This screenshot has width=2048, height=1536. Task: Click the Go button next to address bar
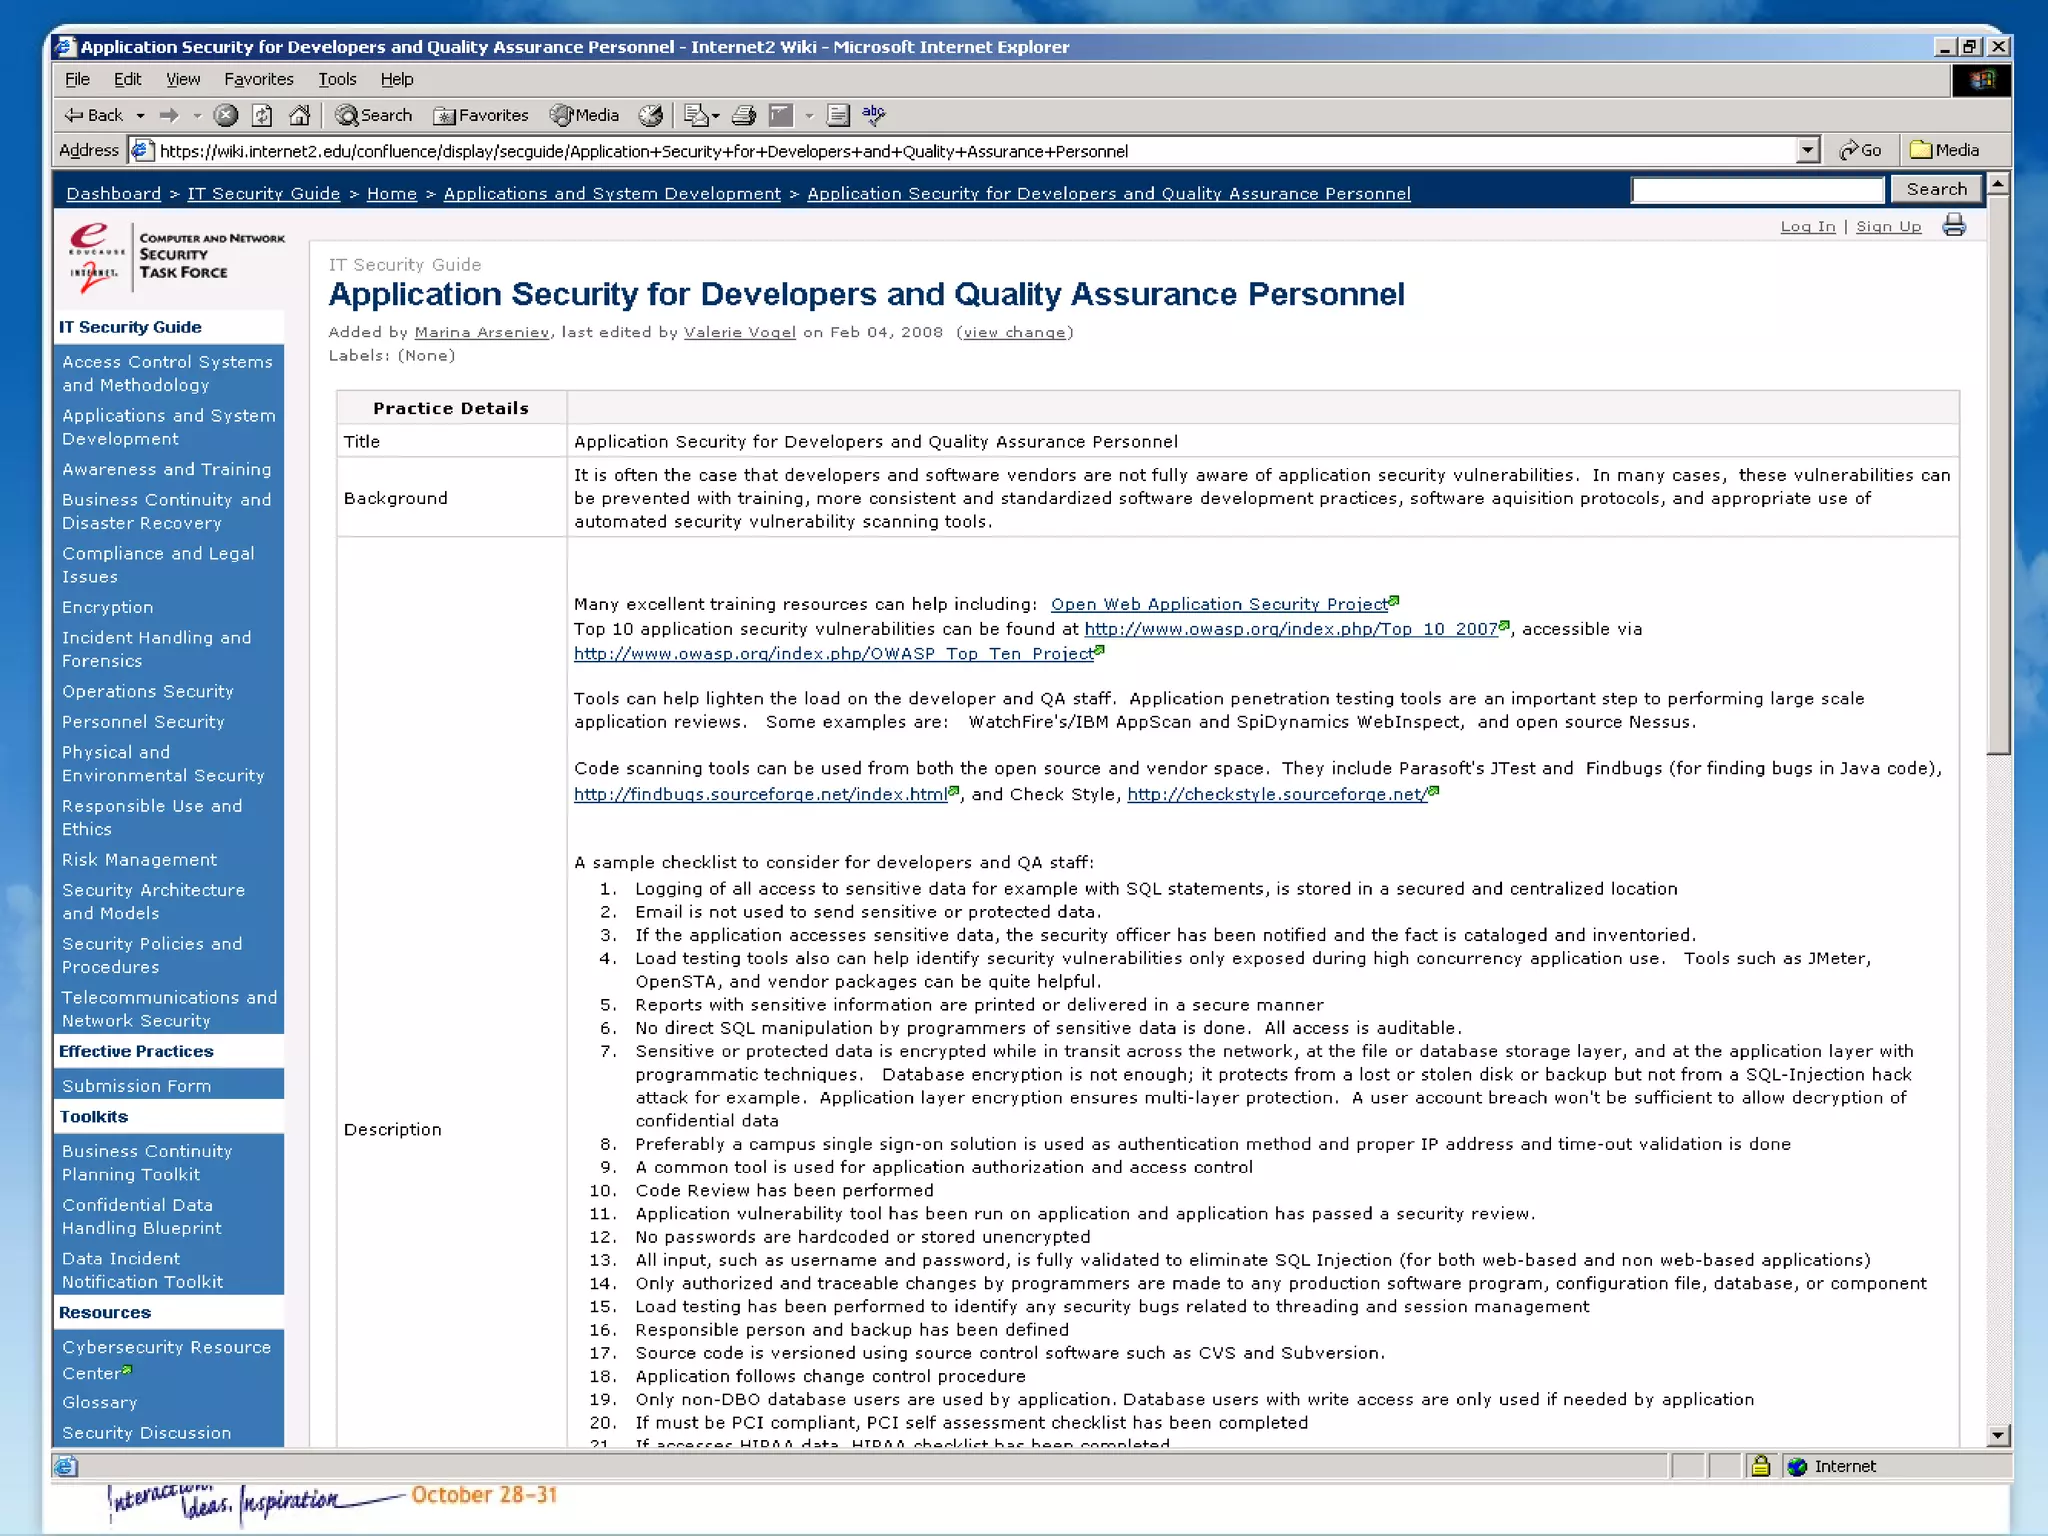1860,150
